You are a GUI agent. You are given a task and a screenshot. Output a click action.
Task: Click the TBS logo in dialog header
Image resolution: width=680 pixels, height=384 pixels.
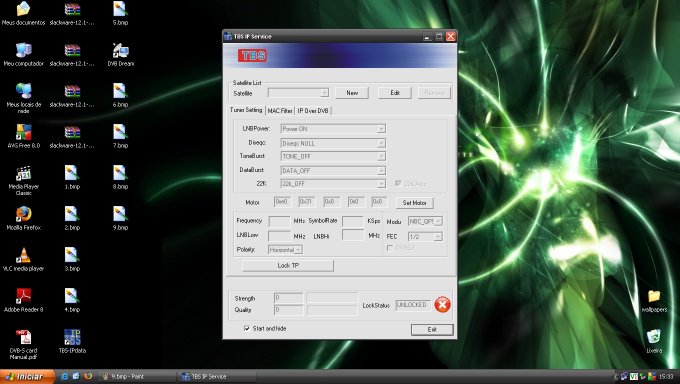252,56
